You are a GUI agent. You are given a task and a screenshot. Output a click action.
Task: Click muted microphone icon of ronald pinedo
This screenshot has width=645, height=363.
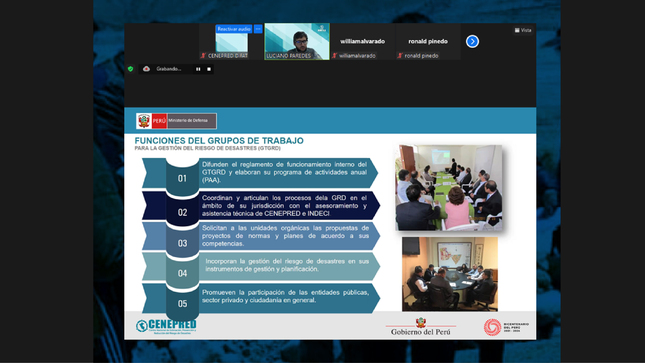(400, 56)
